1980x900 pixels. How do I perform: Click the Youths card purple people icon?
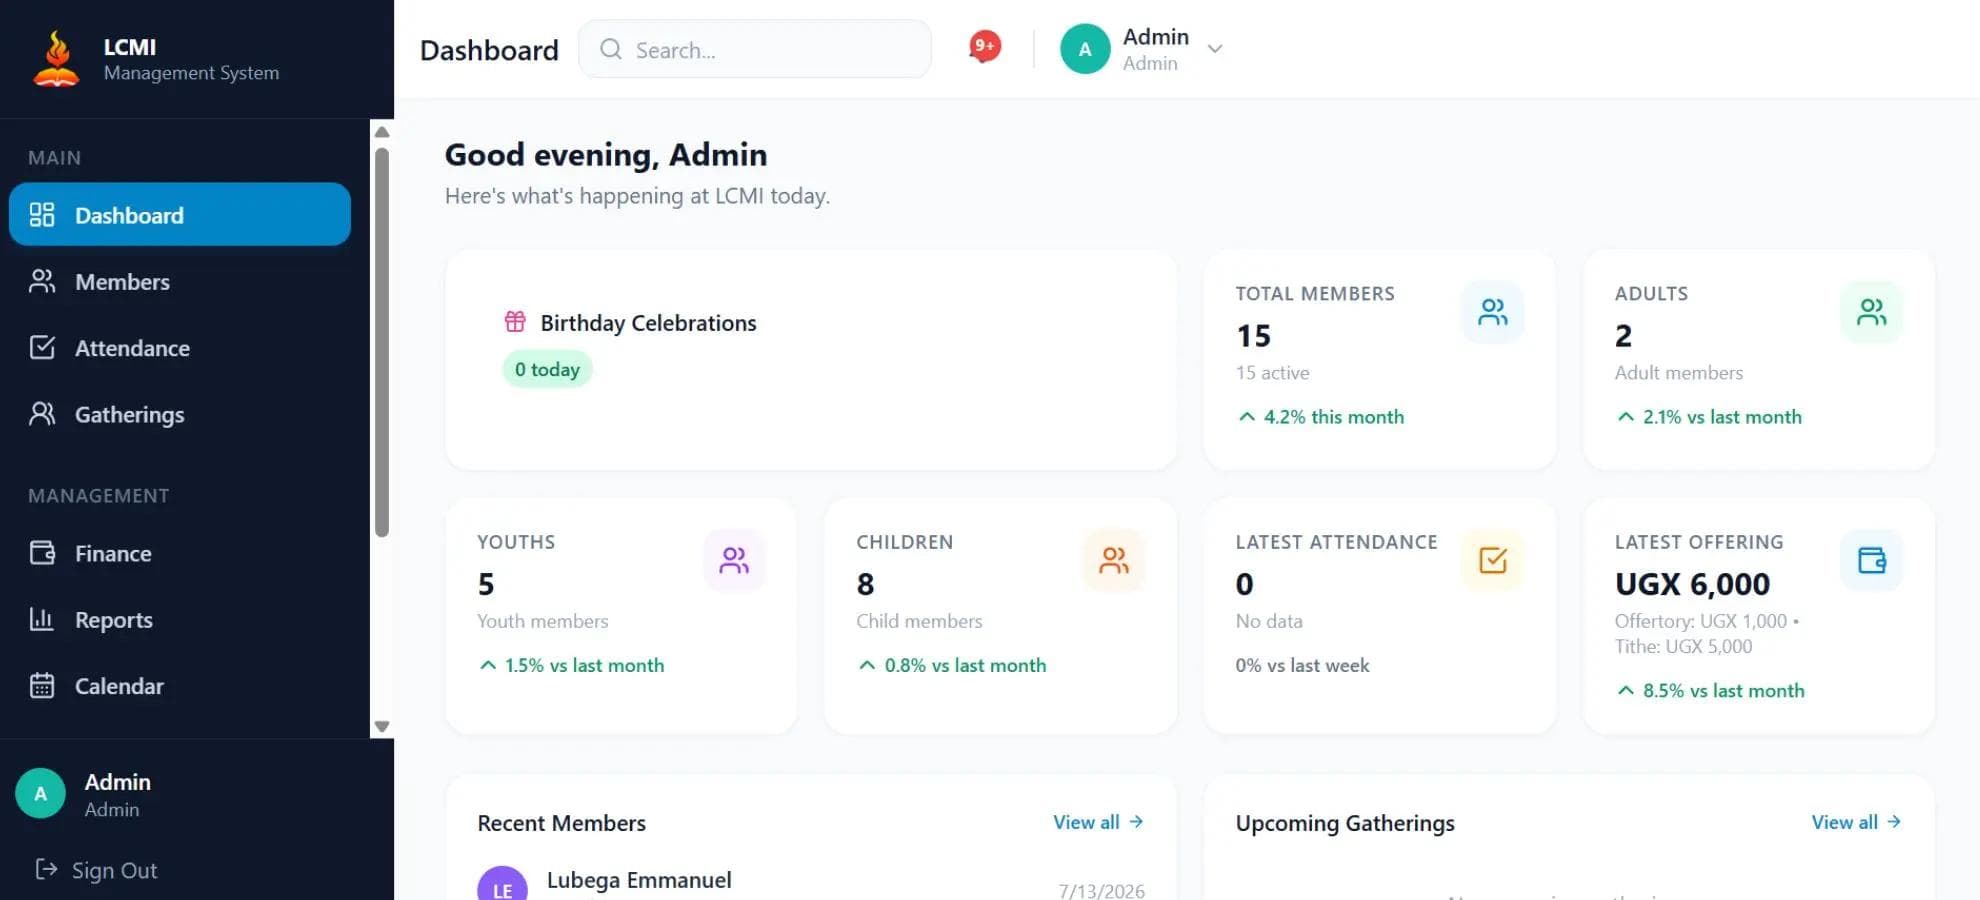tap(734, 560)
